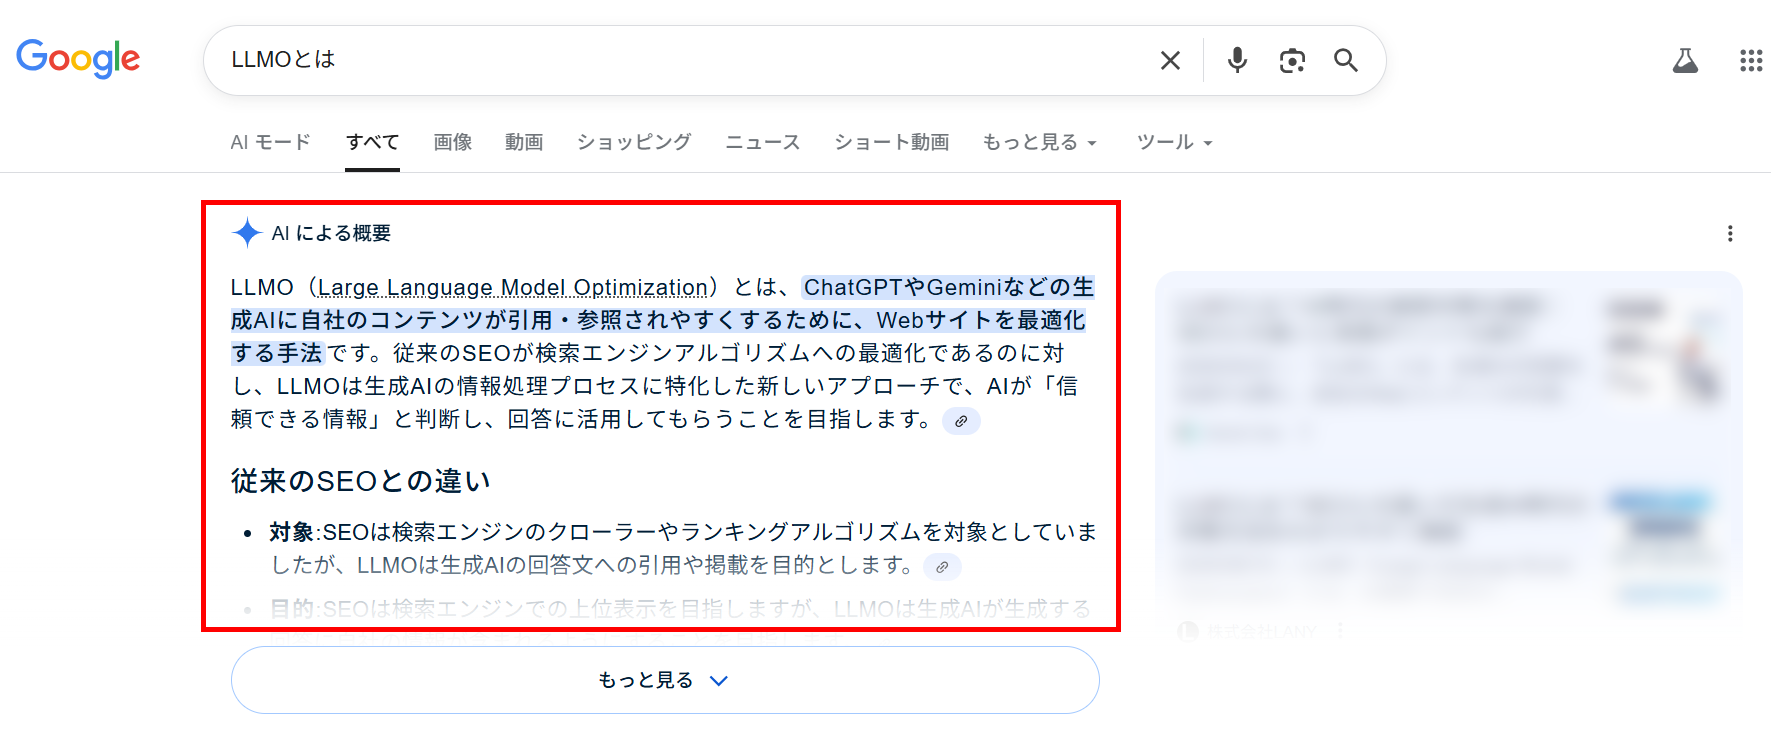
Task: Switch to the ニュース tab
Action: tap(762, 143)
